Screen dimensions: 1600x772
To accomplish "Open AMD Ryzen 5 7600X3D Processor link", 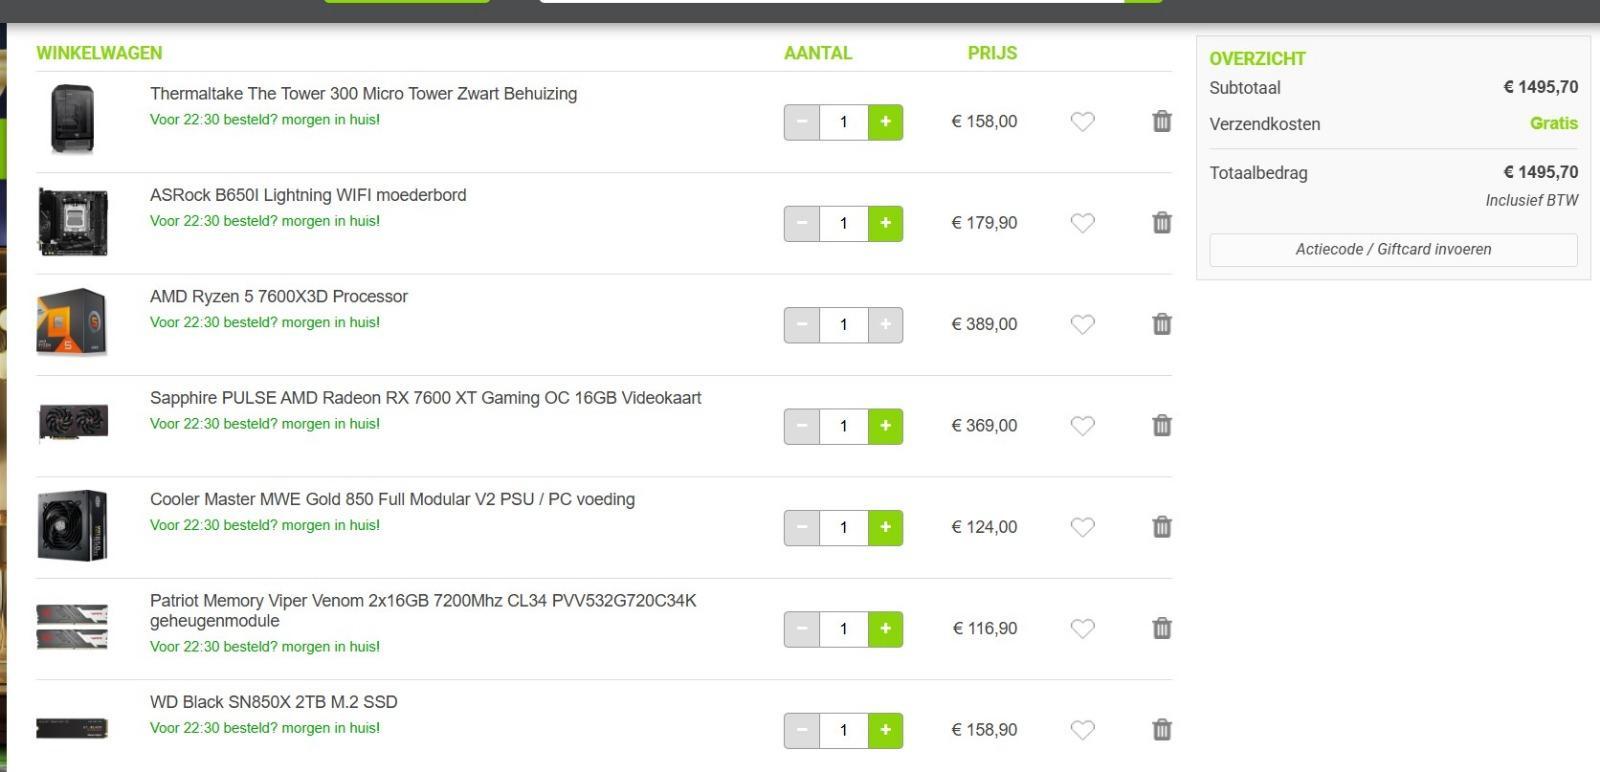I will 279,297.
